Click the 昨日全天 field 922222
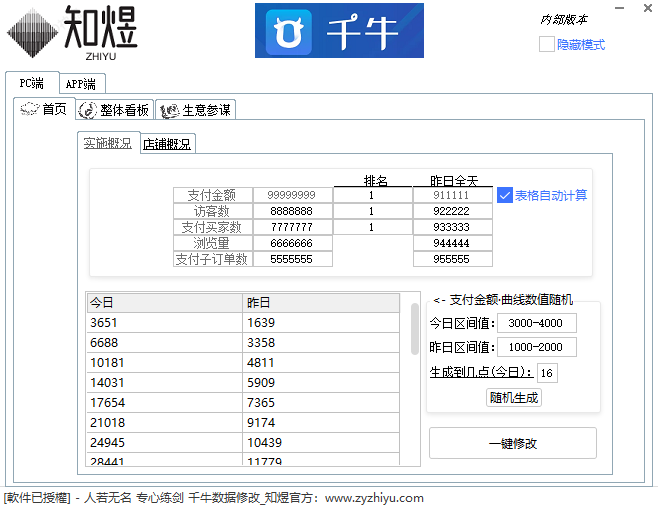This screenshot has height=508, width=658. pyautogui.click(x=452, y=211)
